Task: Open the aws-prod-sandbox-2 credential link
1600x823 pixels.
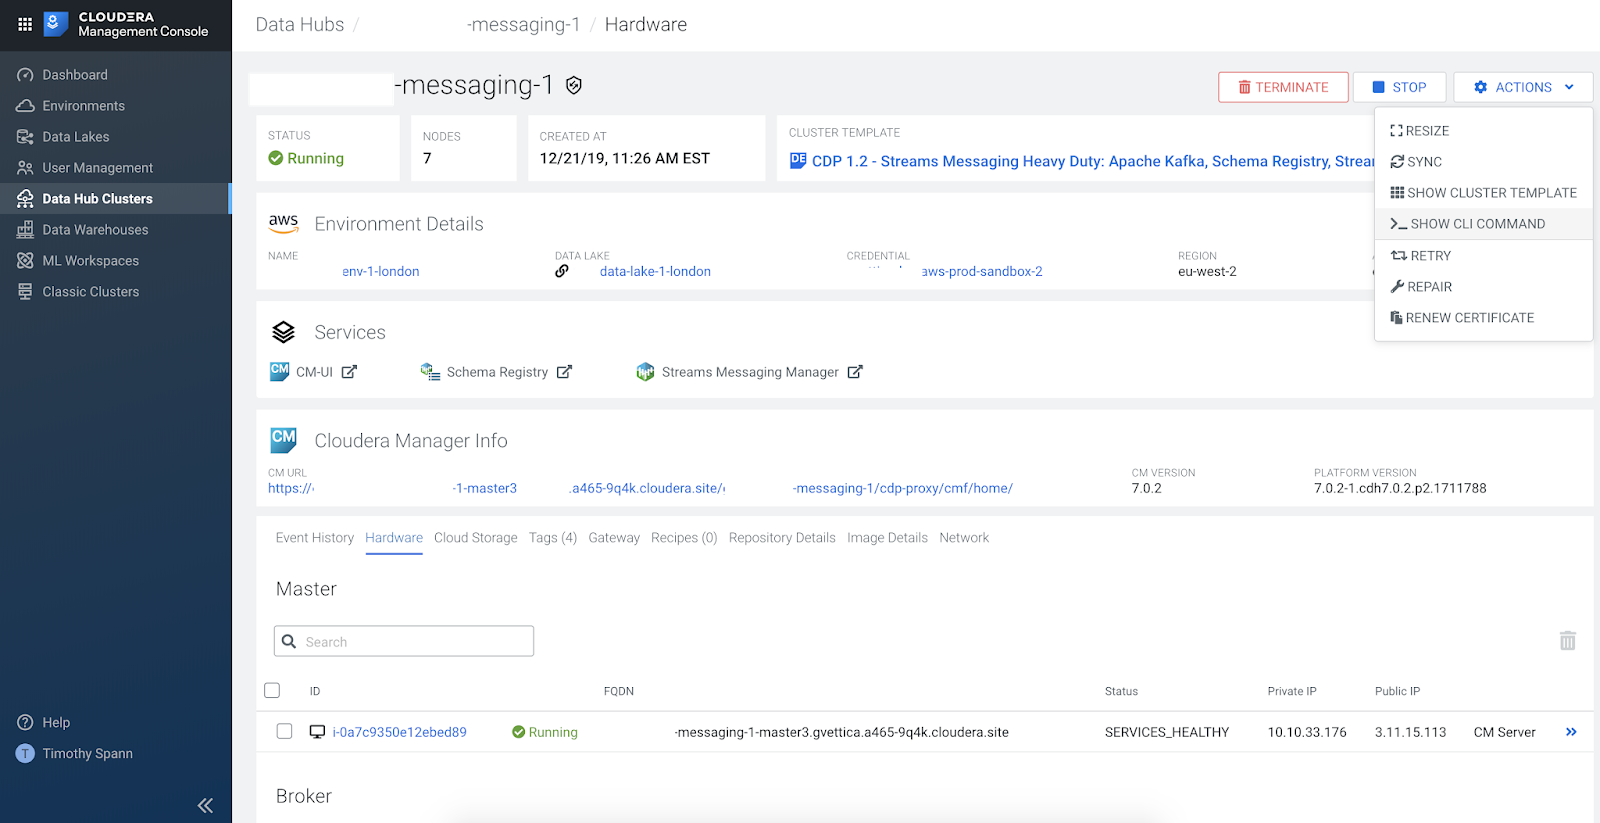Action: (x=982, y=272)
